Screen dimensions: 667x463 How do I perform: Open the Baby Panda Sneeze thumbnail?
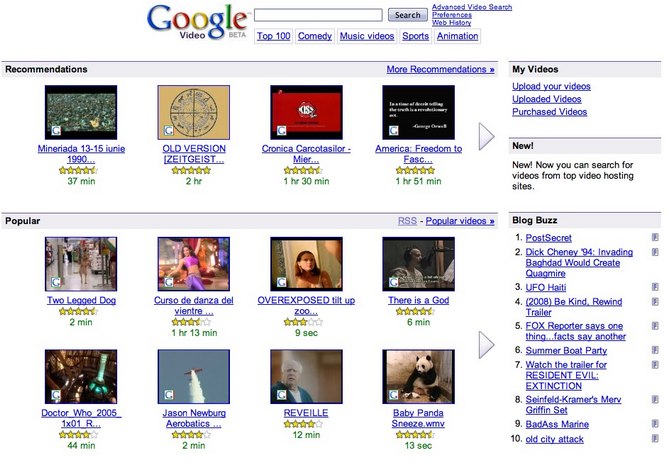coord(419,377)
